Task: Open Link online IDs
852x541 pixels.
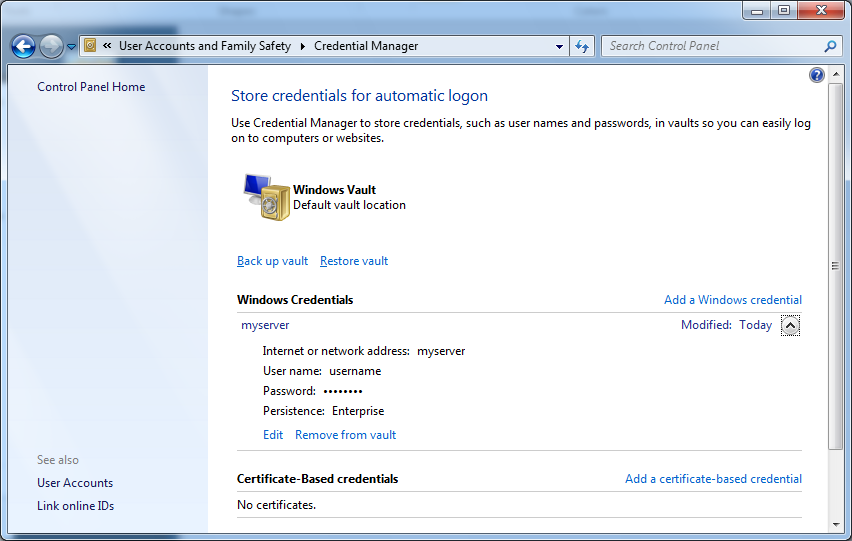Action: [x=76, y=506]
